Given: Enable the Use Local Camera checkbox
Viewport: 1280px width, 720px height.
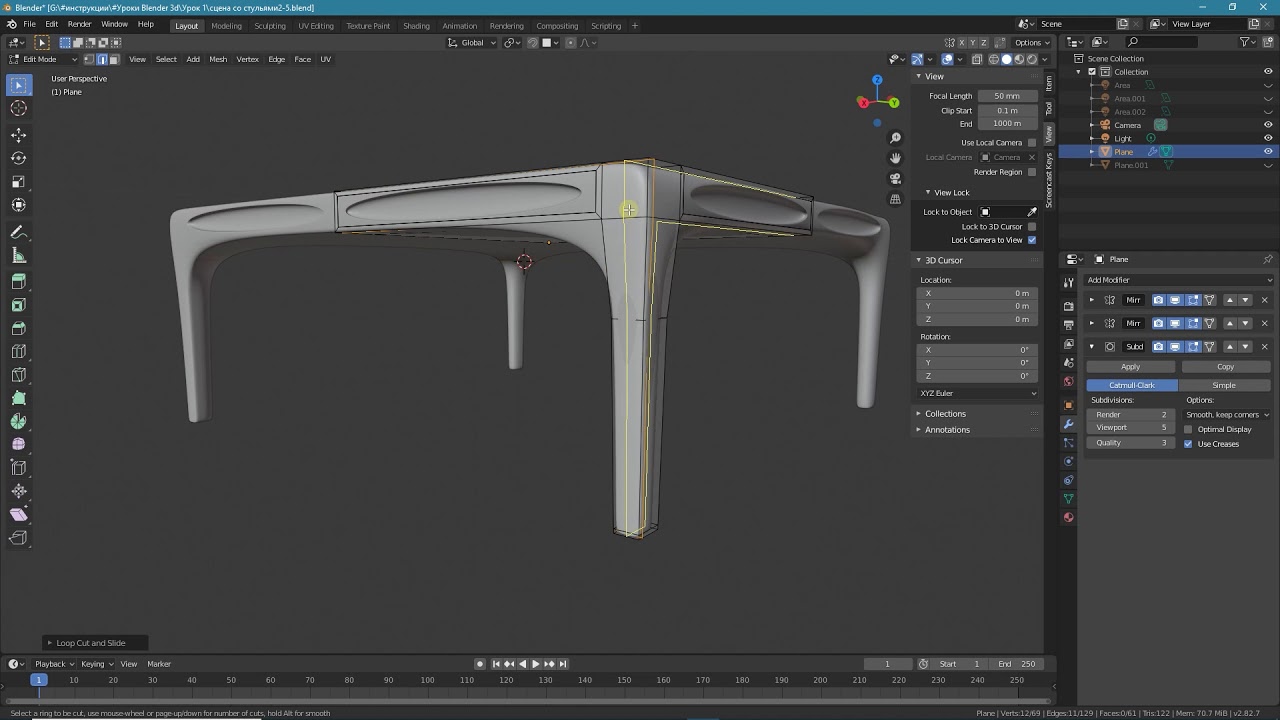Looking at the screenshot, I should 1032,143.
